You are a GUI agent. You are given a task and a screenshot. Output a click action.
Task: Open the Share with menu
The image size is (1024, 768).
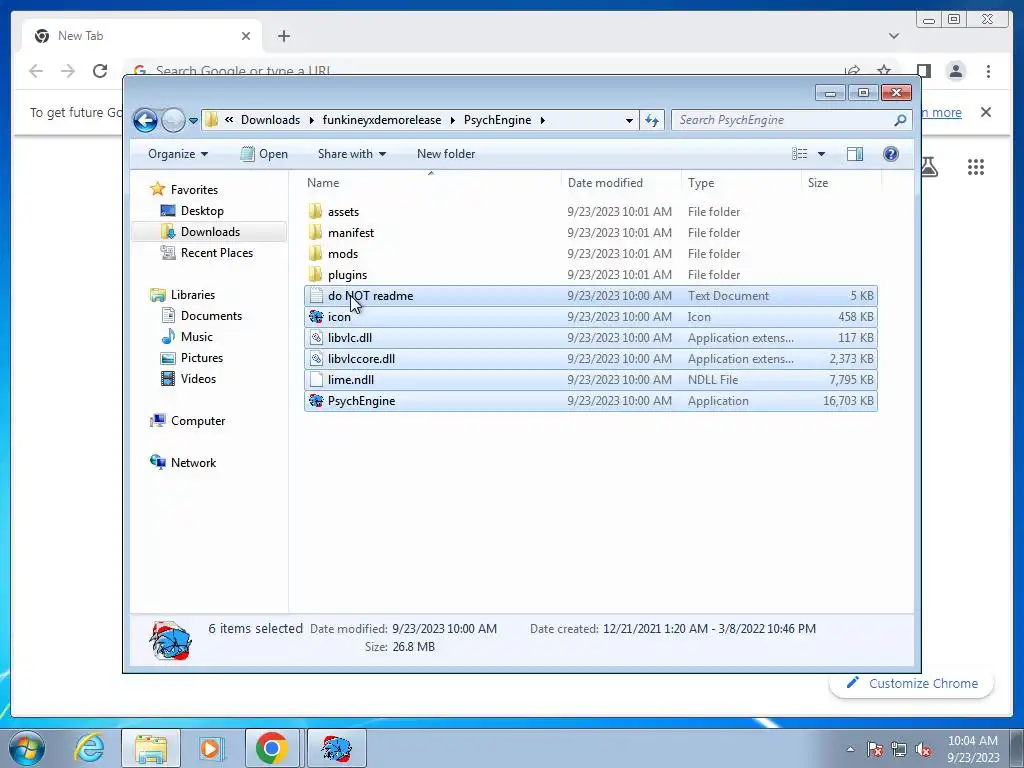pyautogui.click(x=351, y=154)
